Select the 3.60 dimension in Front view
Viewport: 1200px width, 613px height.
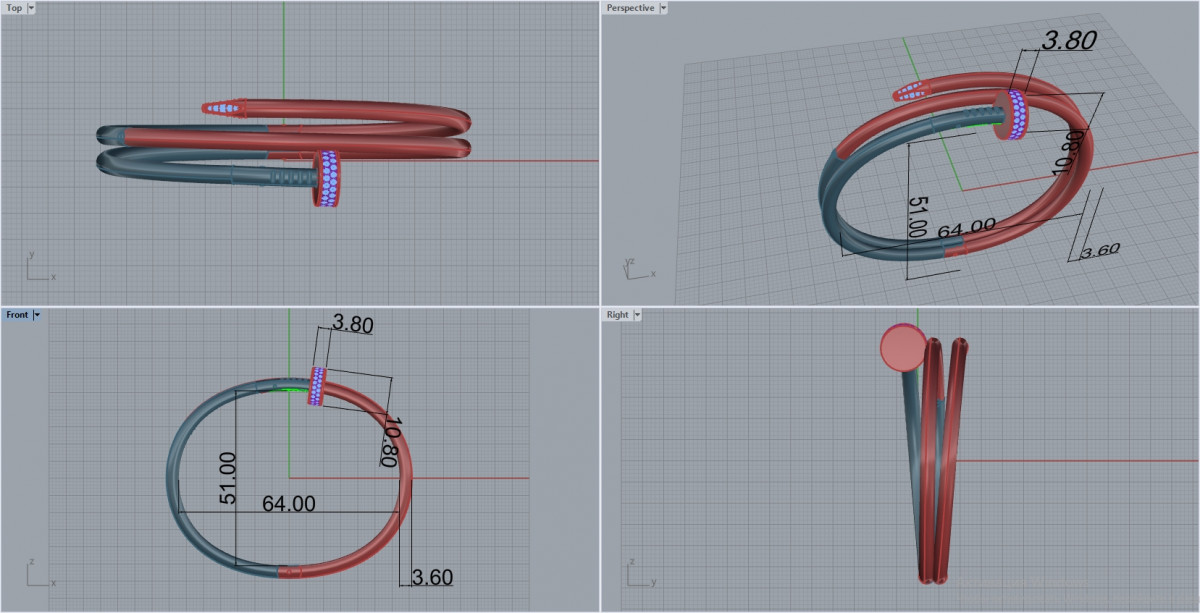click(x=433, y=577)
